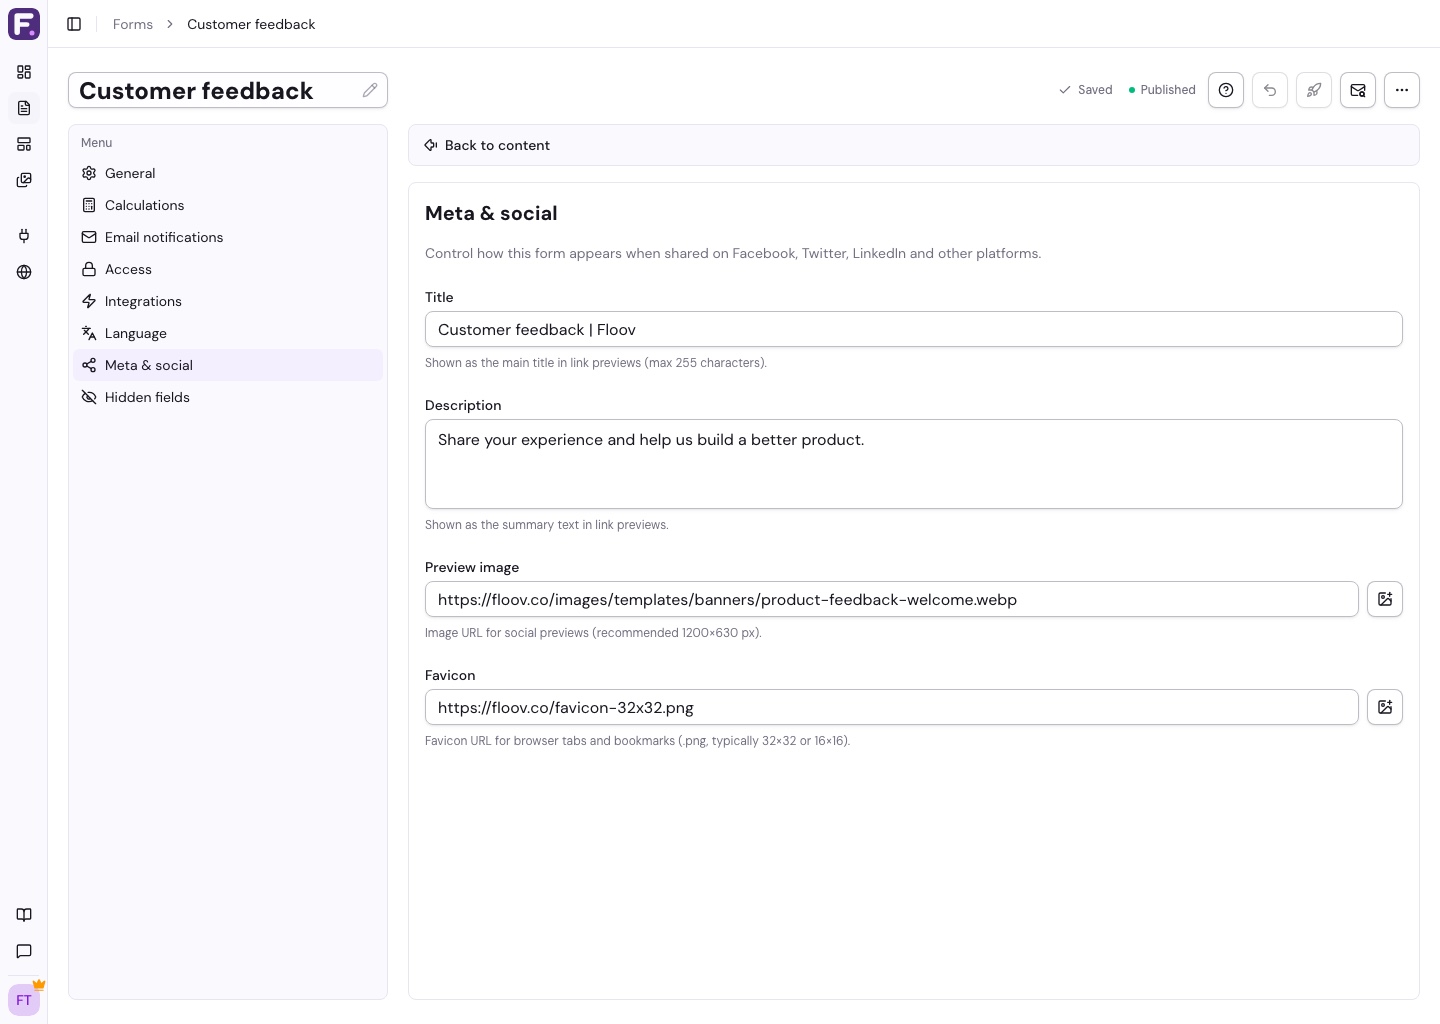The image size is (1440, 1024).
Task: Click the Saved status indicator
Action: click(x=1086, y=90)
